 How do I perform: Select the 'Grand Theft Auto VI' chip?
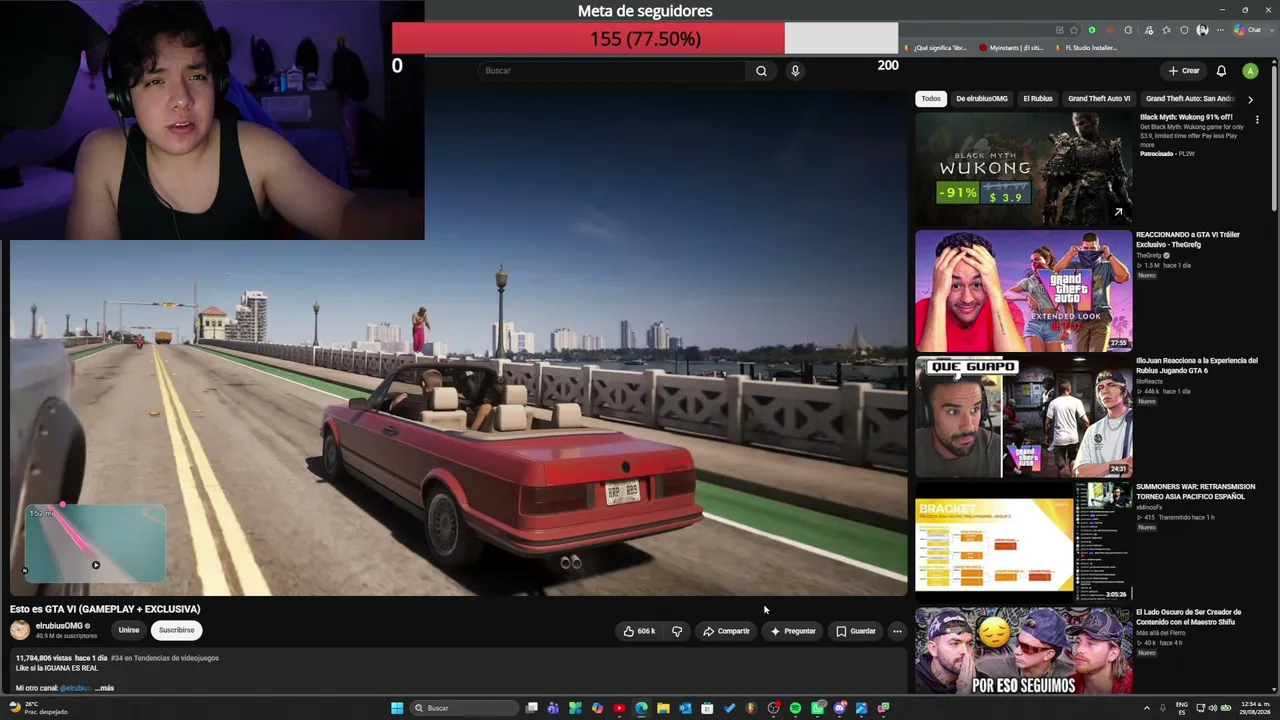click(1099, 99)
